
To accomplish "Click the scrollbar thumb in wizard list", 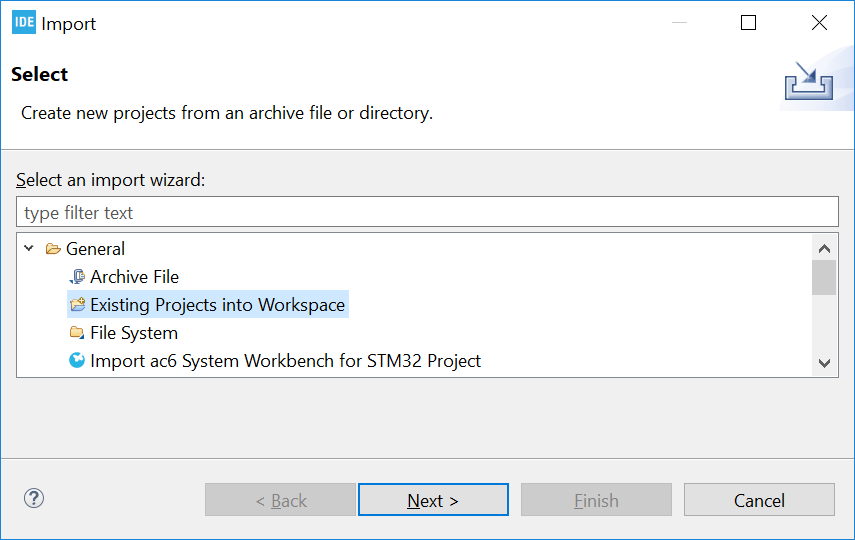I will point(824,278).
